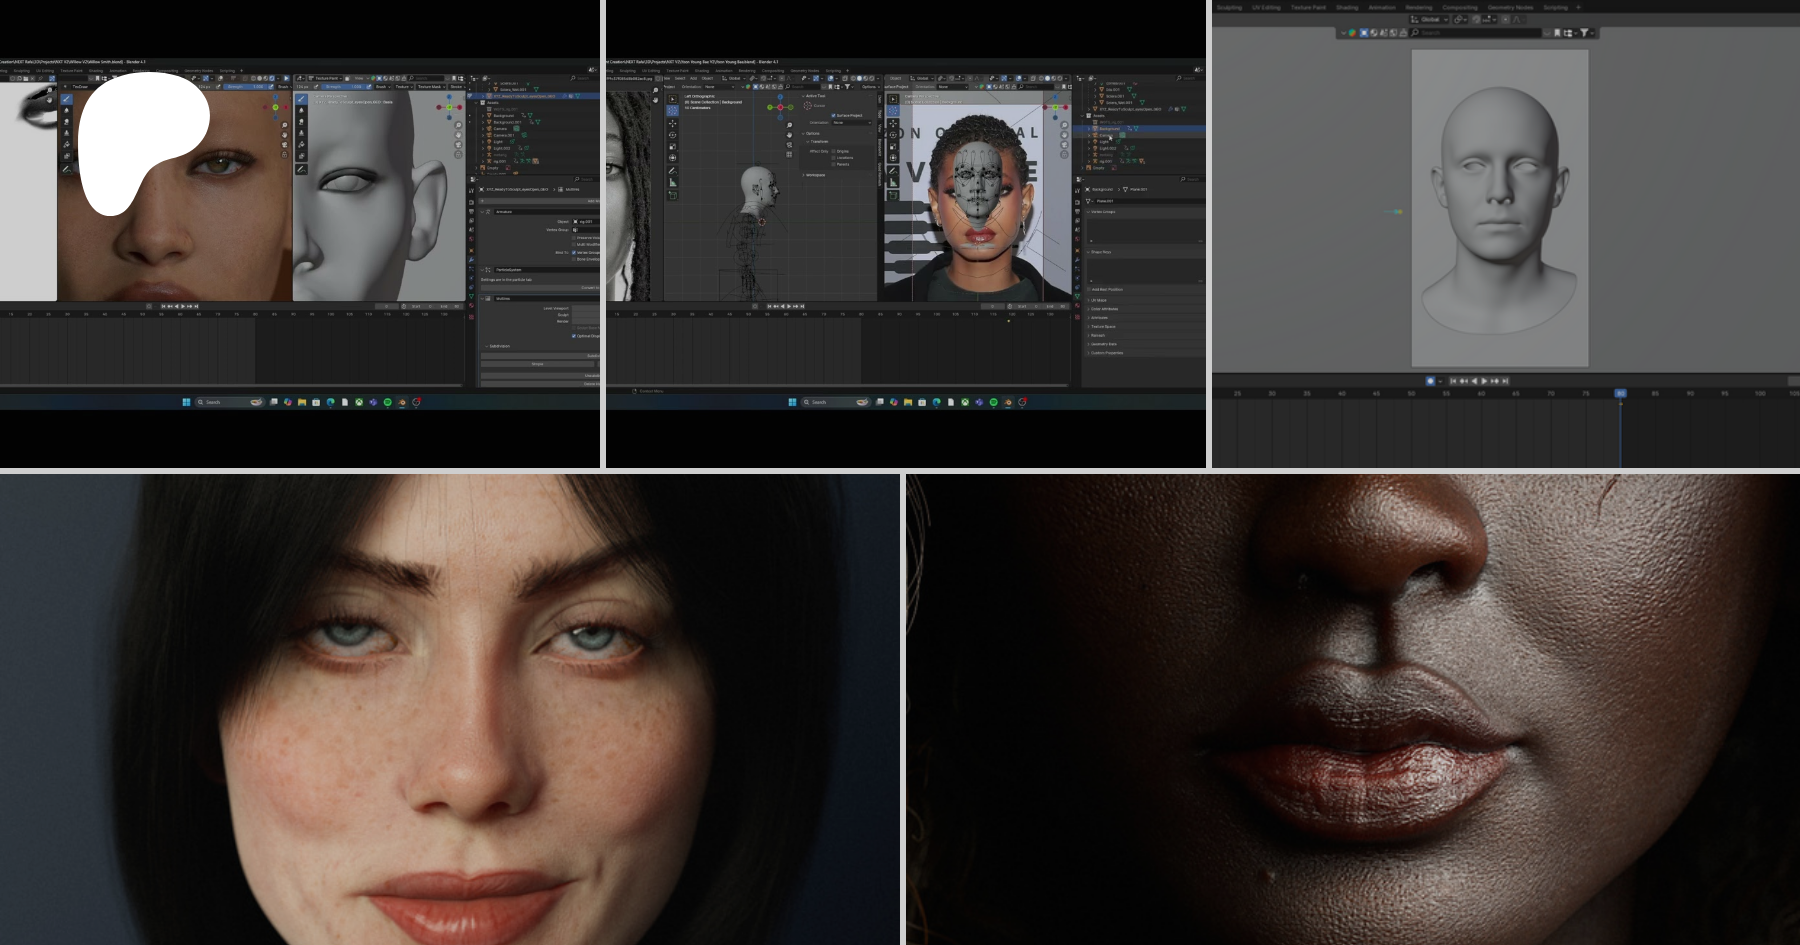The width and height of the screenshot is (1800, 945).
Task: Select the Rotate tool in Left Orthographic viewport
Action: pos(672,135)
